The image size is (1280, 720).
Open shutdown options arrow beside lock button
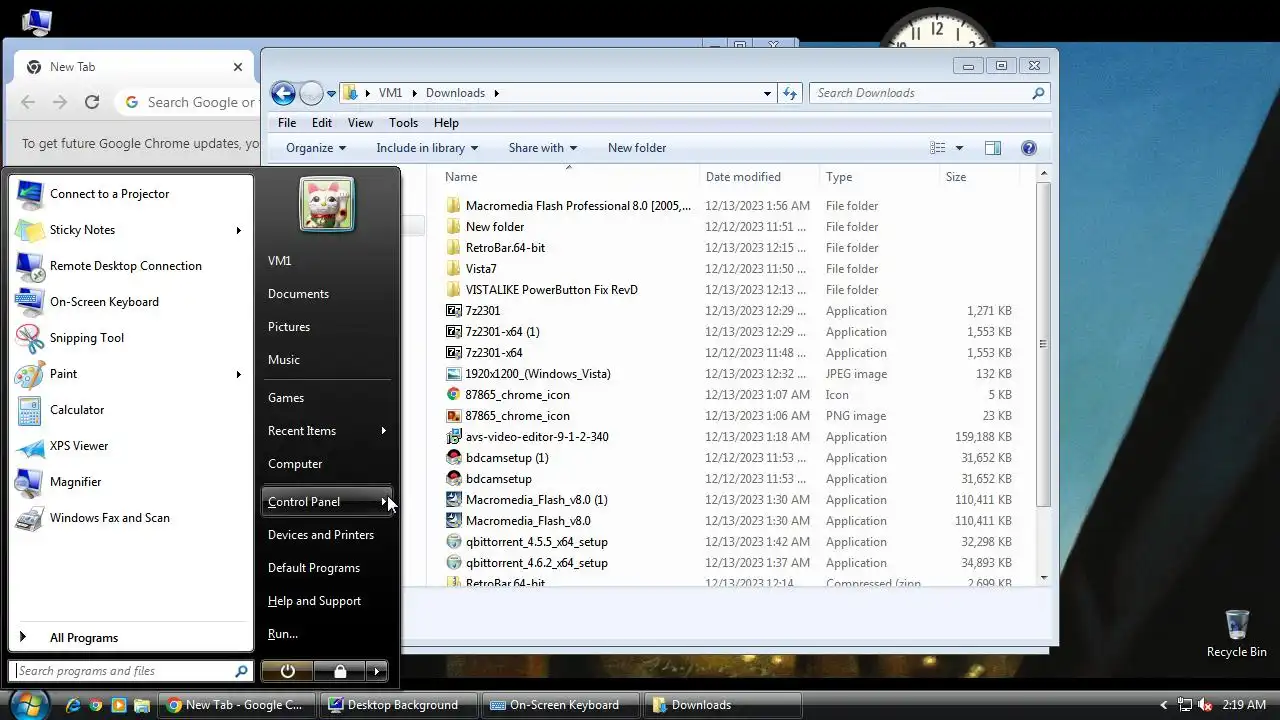tap(376, 671)
